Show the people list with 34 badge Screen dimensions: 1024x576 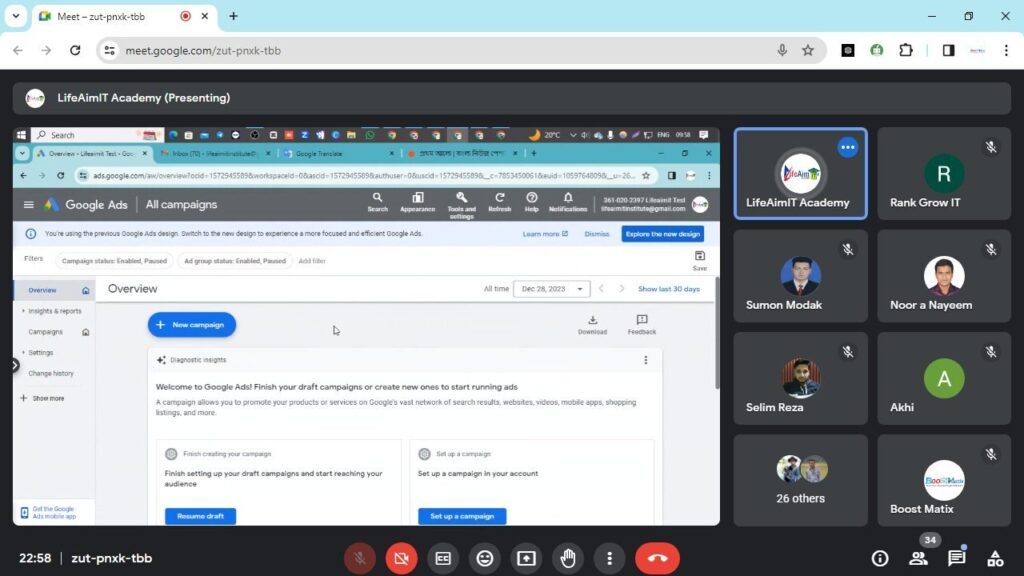[x=918, y=558]
